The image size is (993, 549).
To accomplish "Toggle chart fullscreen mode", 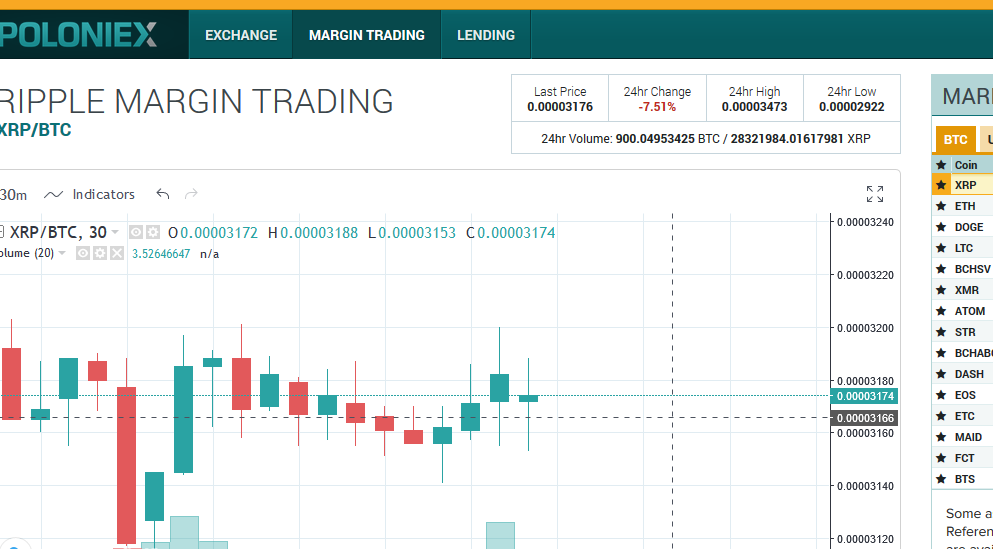I will 875,194.
